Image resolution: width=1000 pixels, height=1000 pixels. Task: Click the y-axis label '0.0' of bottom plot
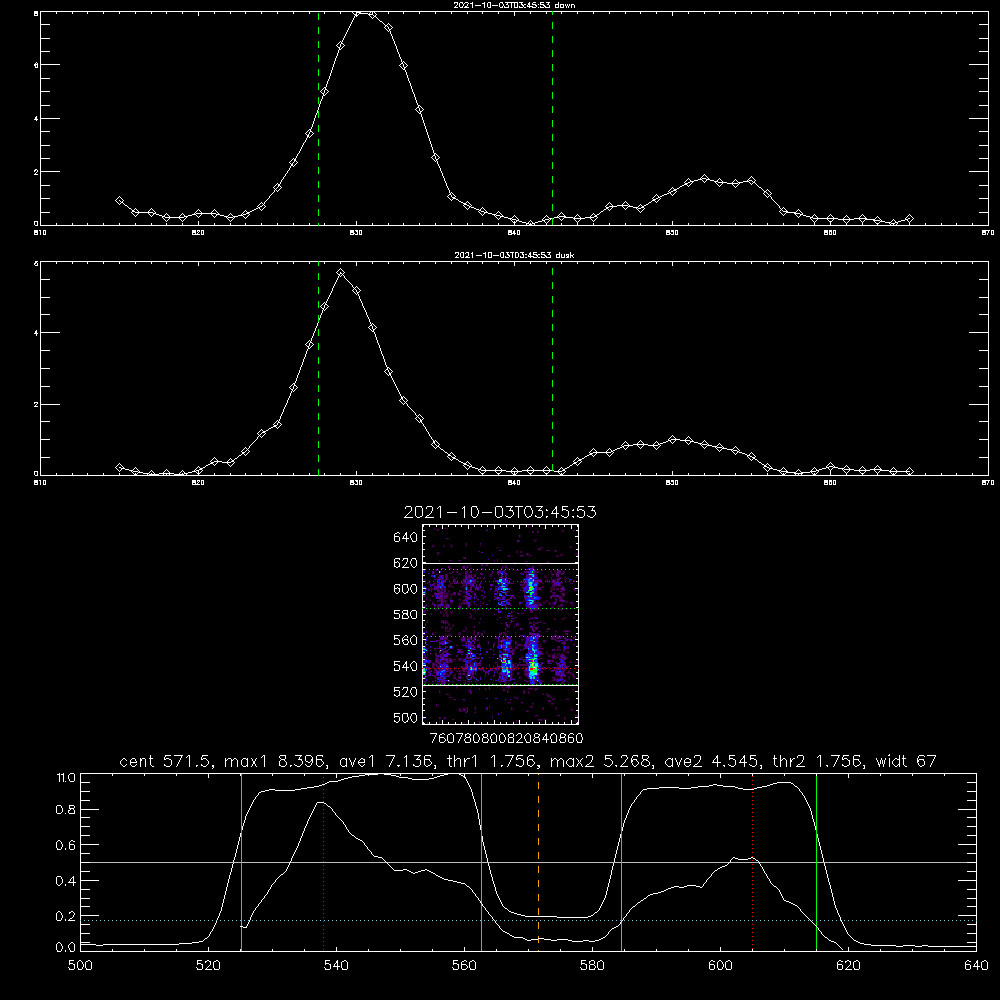click(x=66, y=947)
